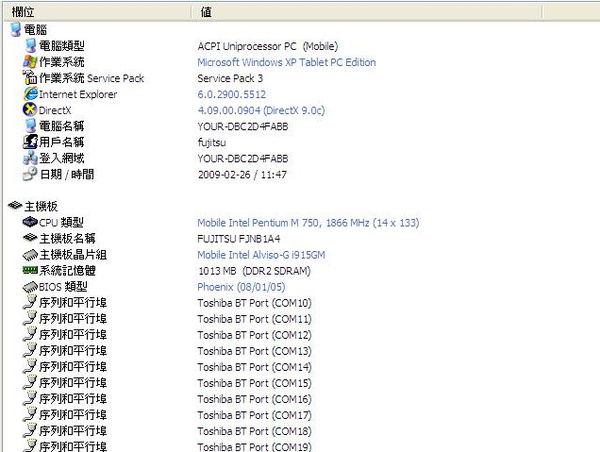Open the Mobile Intel Pentium M 750 link
600x452 pixels.
click(308, 223)
